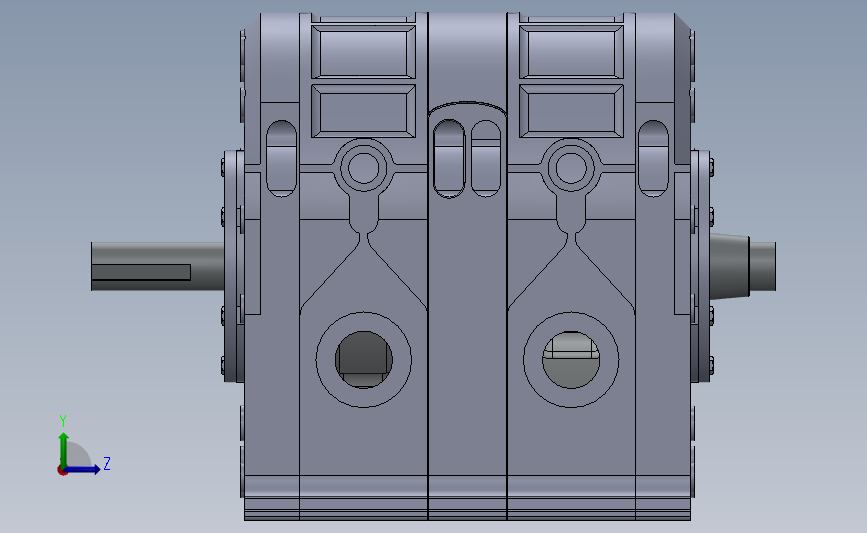Select the keyed shaft protruding on the left side

coord(158,266)
